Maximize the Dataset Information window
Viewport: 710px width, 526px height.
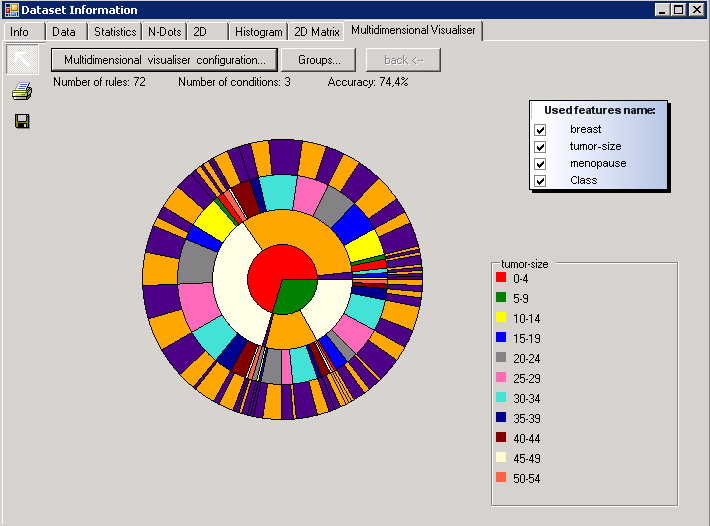(679, 10)
